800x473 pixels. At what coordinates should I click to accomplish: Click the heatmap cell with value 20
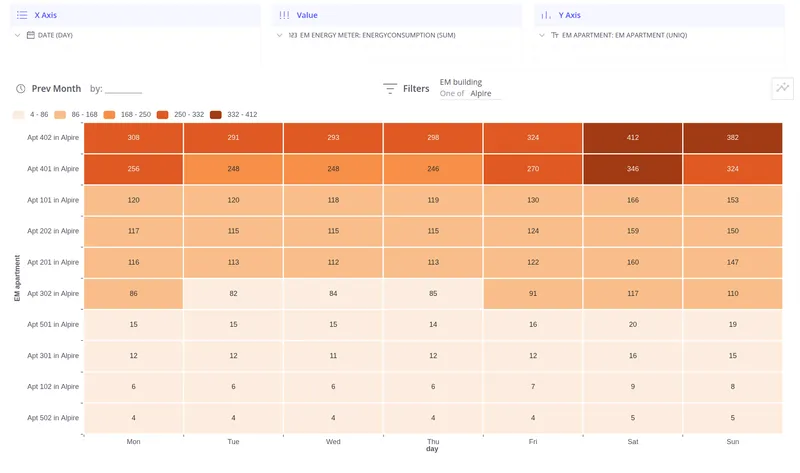(633, 325)
